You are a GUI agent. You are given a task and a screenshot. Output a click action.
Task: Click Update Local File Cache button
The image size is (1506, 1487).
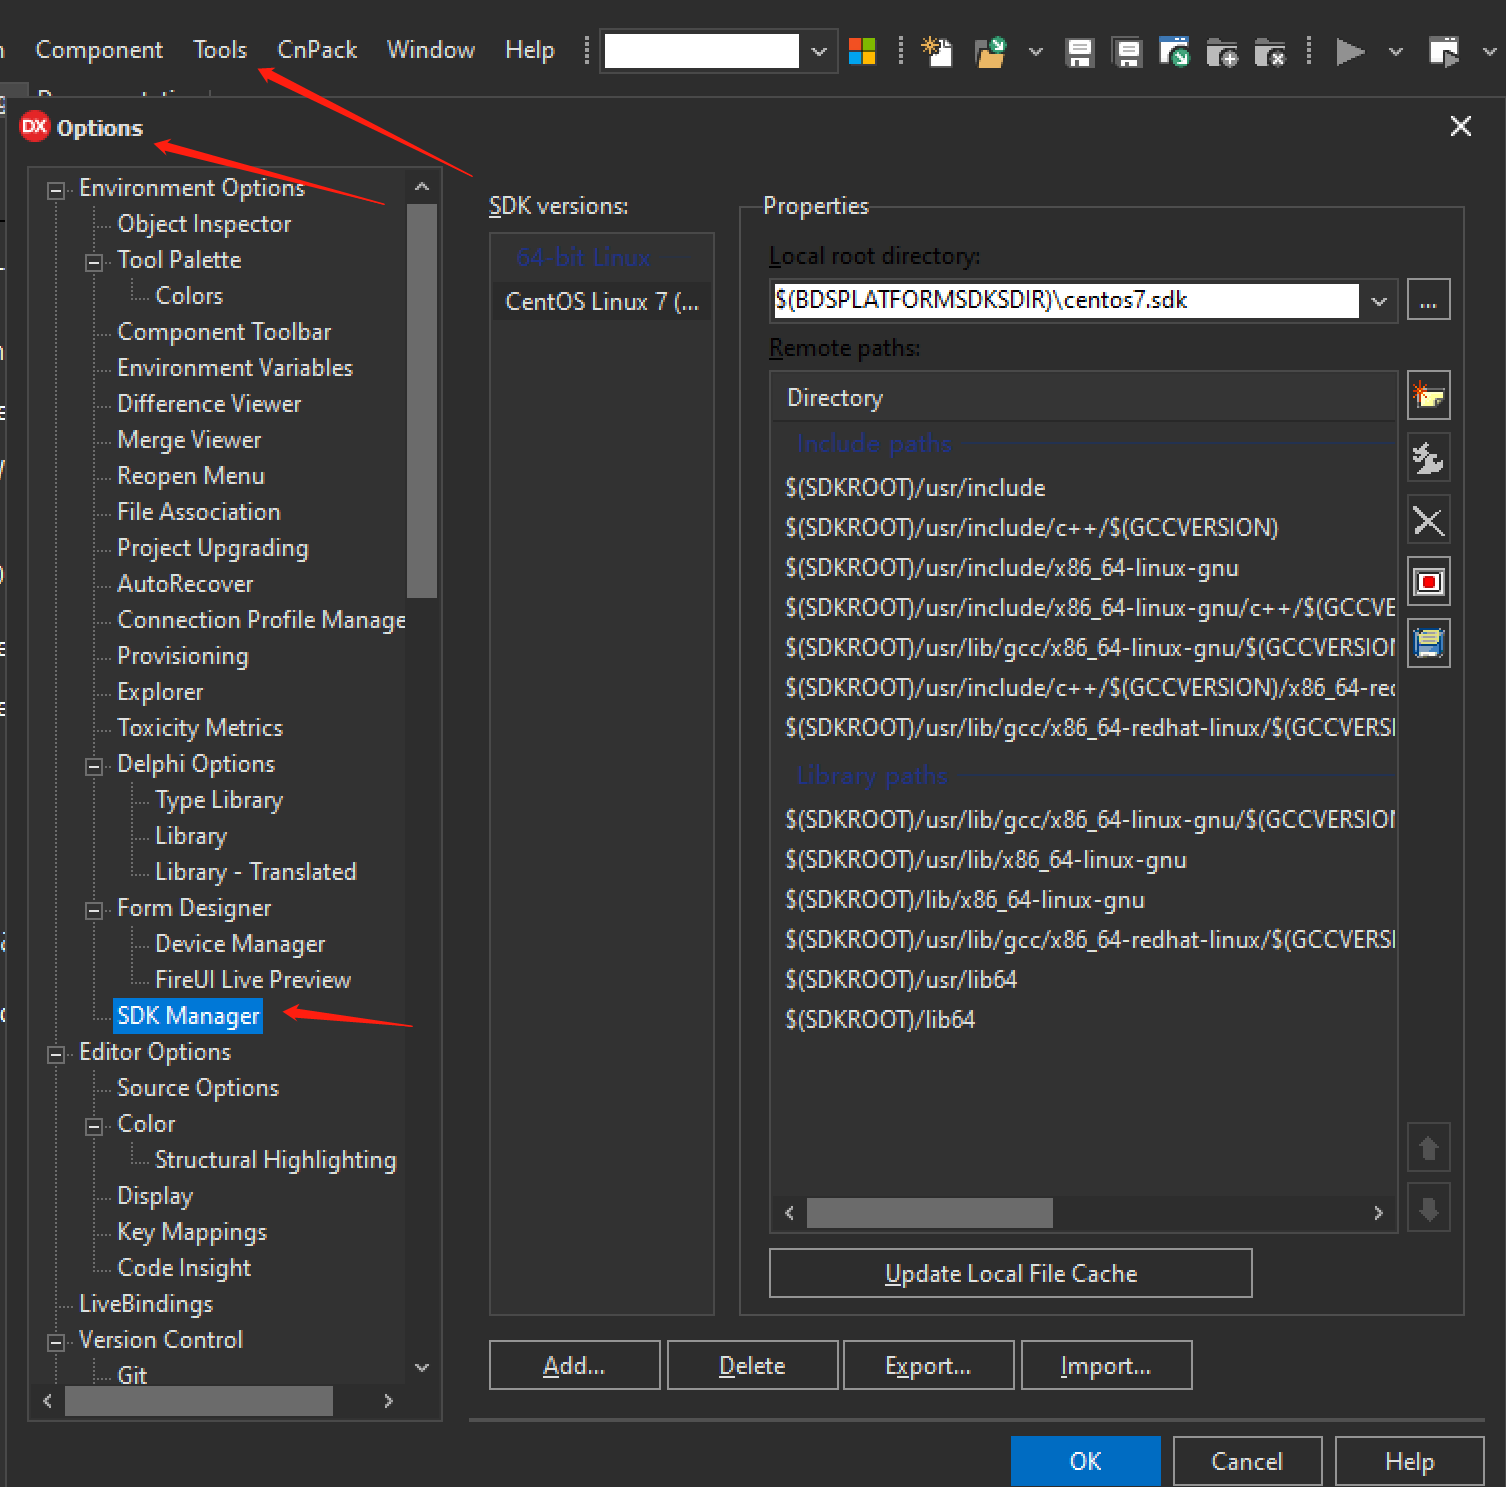pos(1010,1273)
